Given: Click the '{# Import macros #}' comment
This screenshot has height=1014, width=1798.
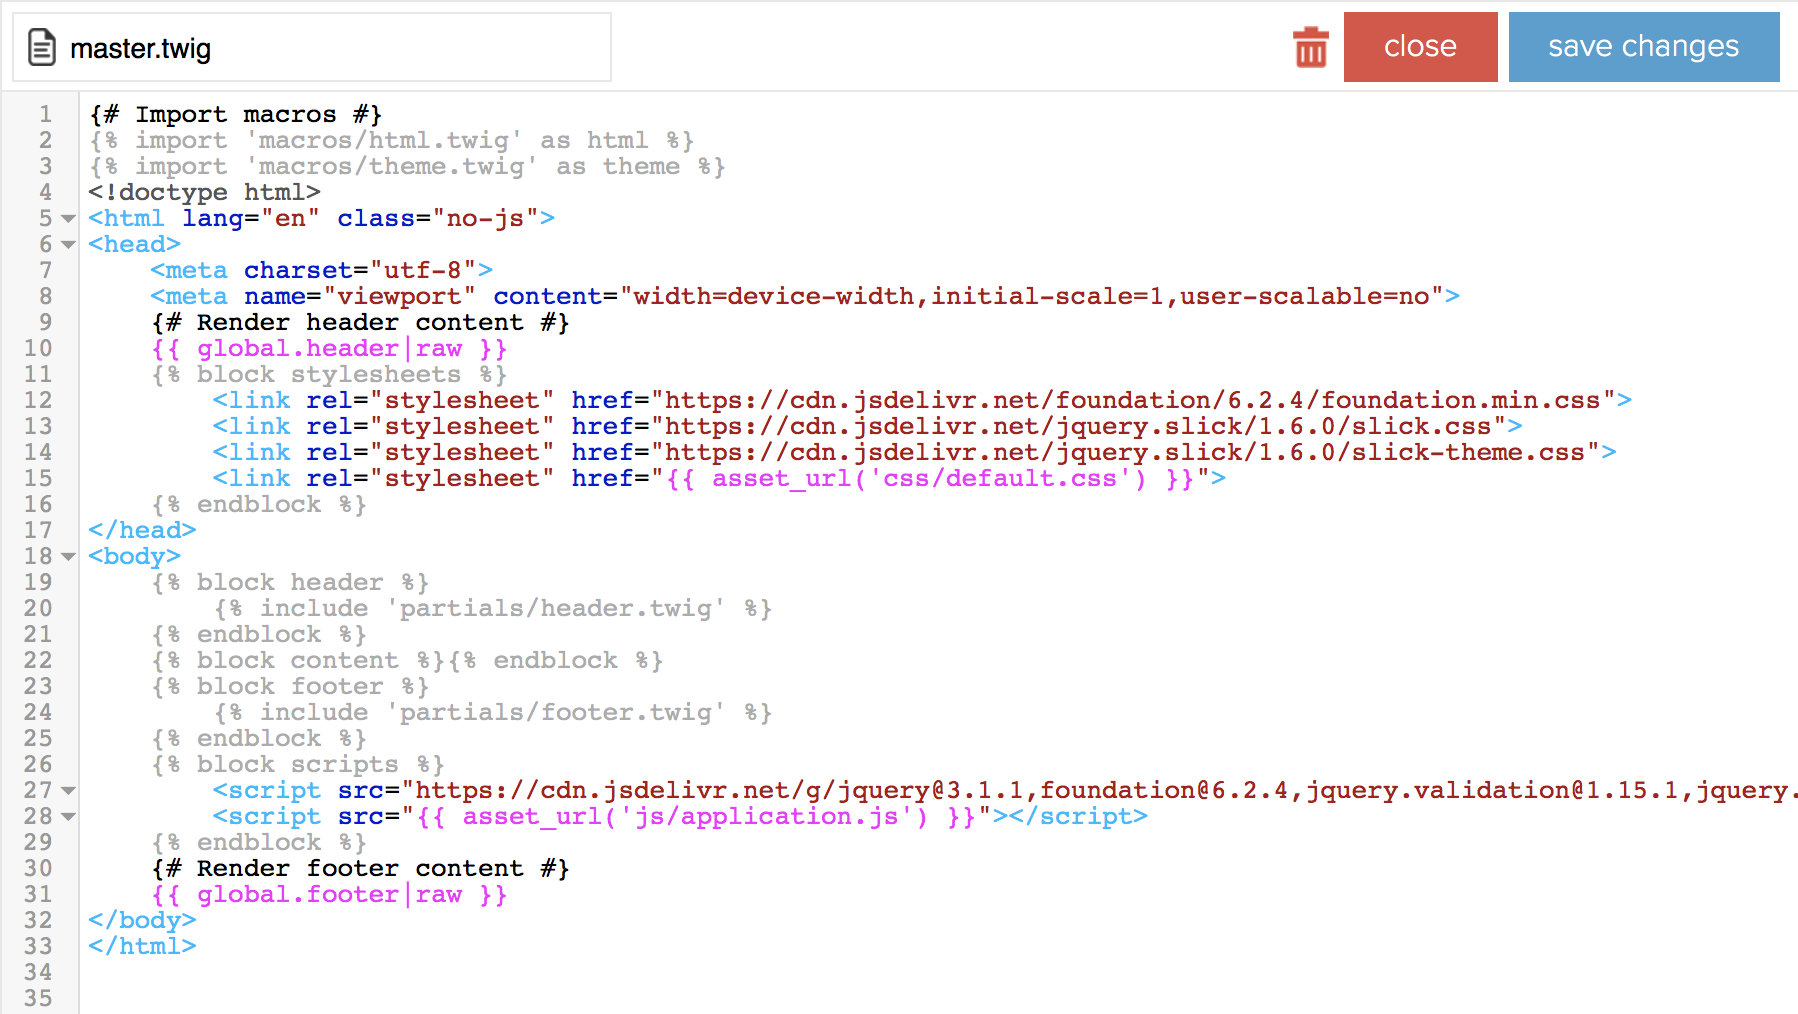Looking at the screenshot, I should tap(235, 114).
